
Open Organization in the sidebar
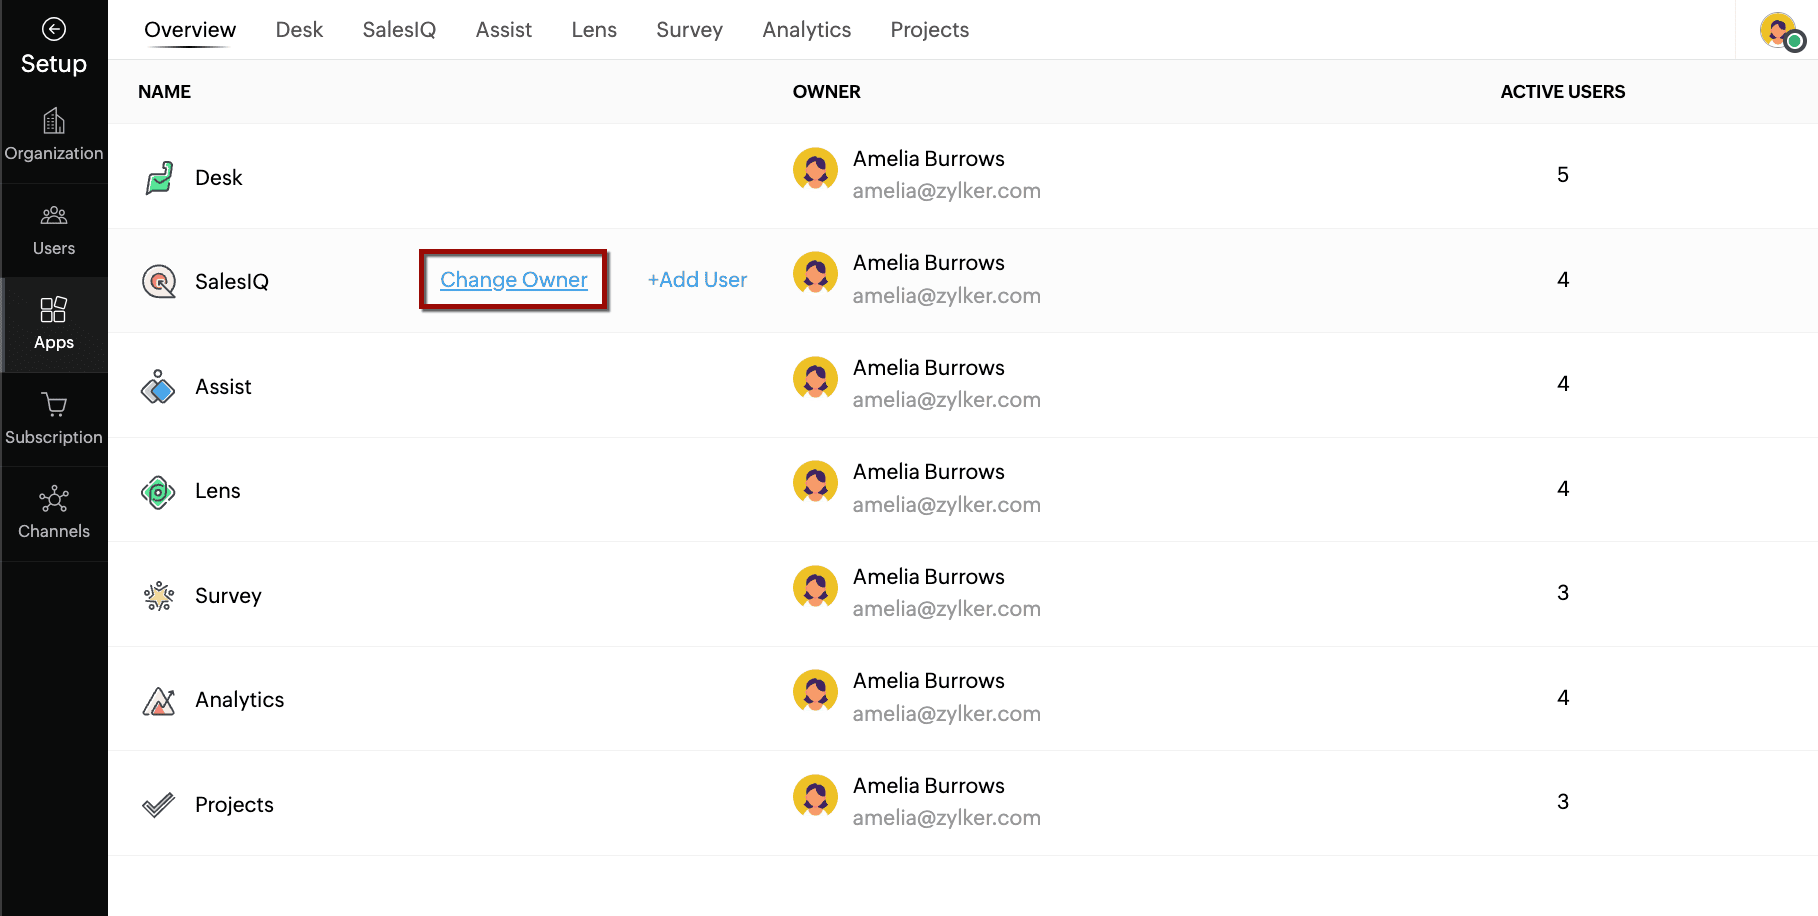(54, 135)
